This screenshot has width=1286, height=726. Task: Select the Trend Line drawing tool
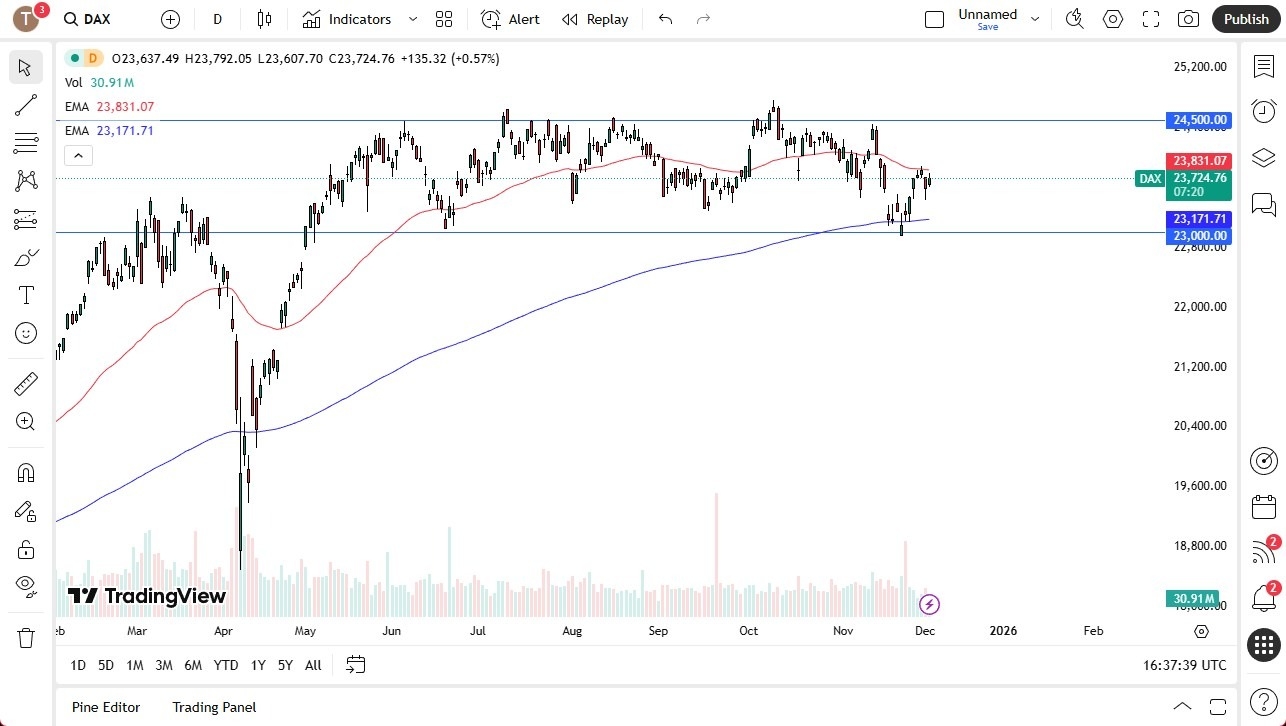pyautogui.click(x=26, y=105)
